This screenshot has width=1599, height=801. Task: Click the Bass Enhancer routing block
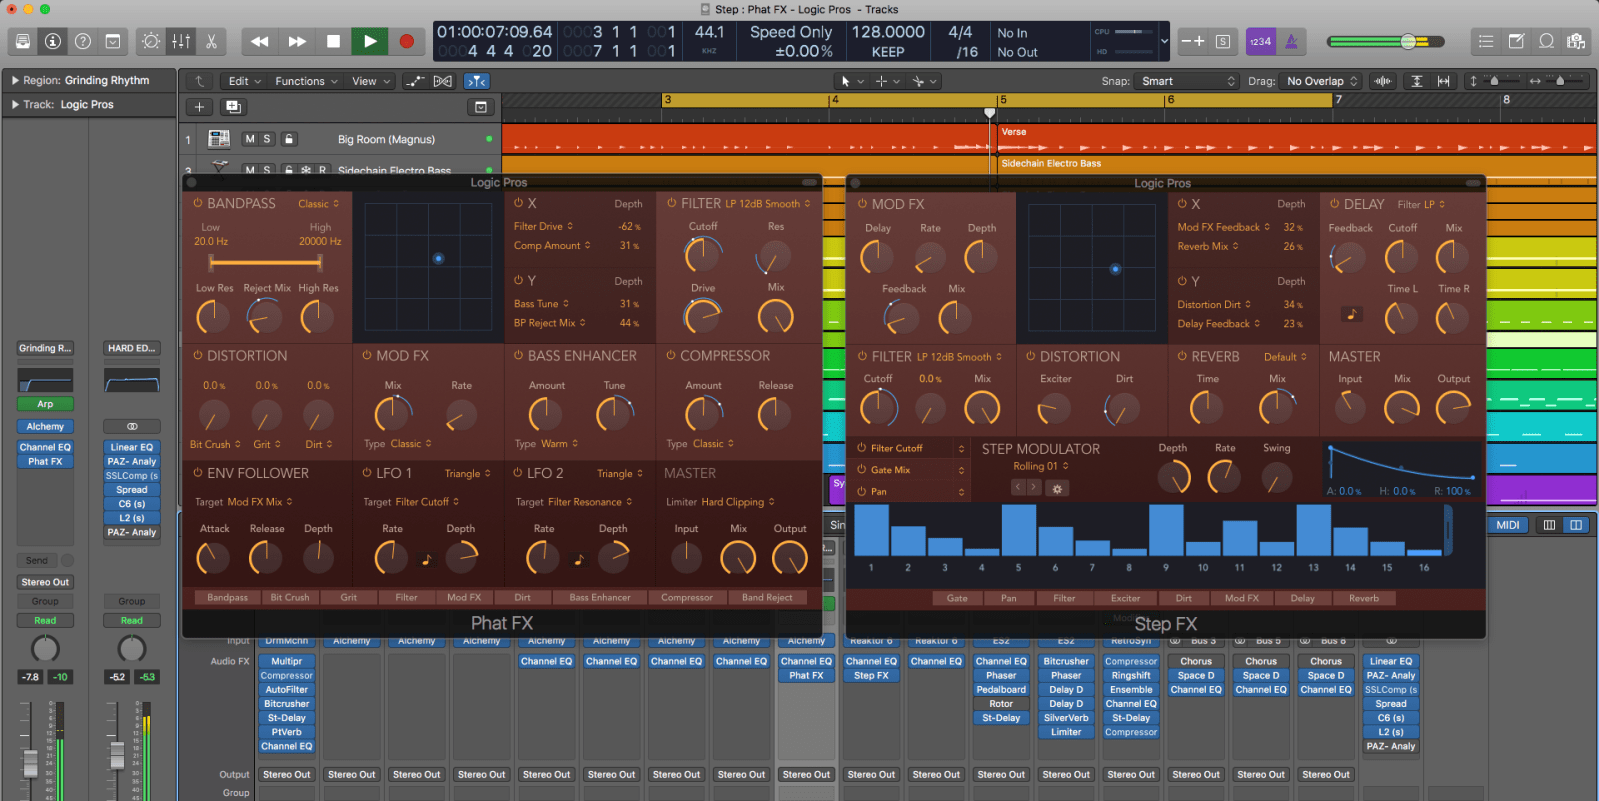(599, 597)
